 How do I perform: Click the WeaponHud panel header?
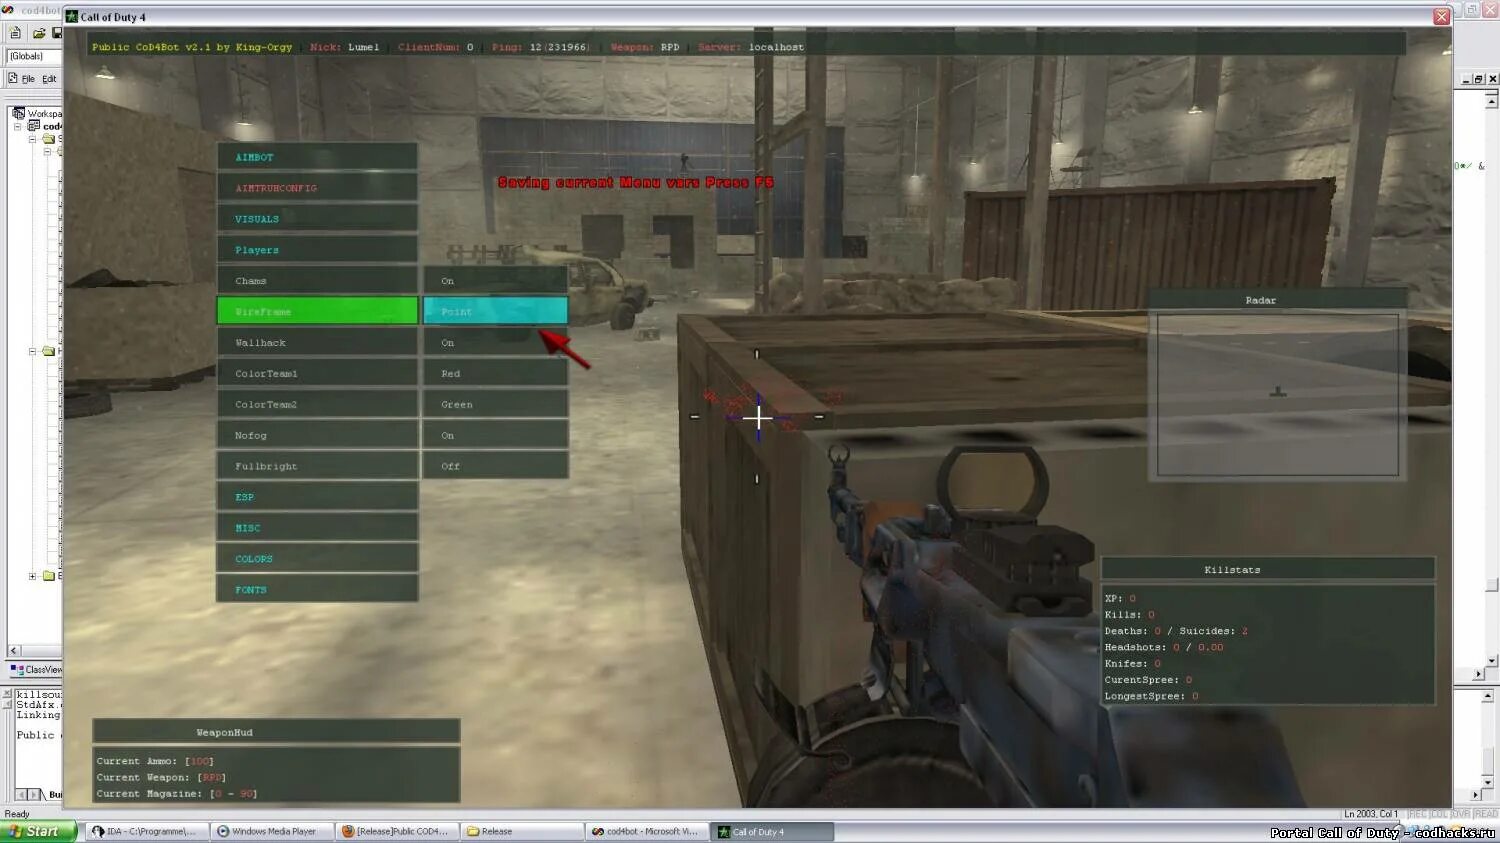276,732
